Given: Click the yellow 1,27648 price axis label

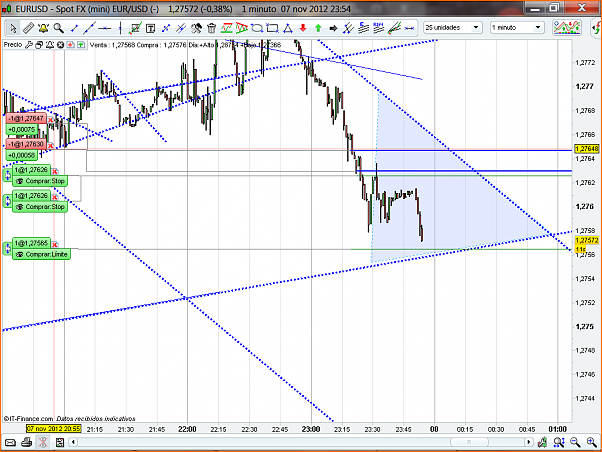Looking at the screenshot, I should pyautogui.click(x=587, y=149).
